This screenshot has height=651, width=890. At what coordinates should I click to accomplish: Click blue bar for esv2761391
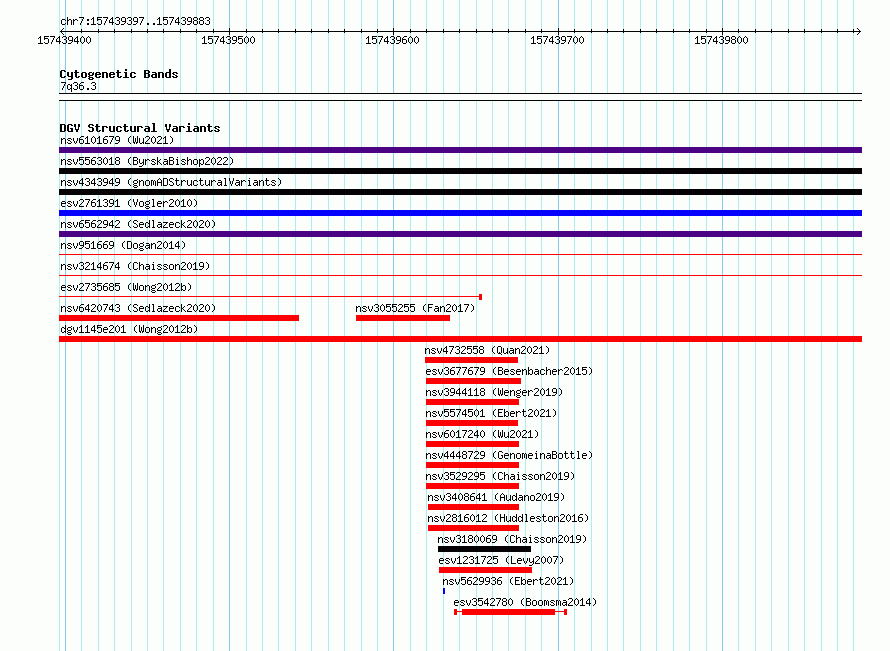point(460,213)
